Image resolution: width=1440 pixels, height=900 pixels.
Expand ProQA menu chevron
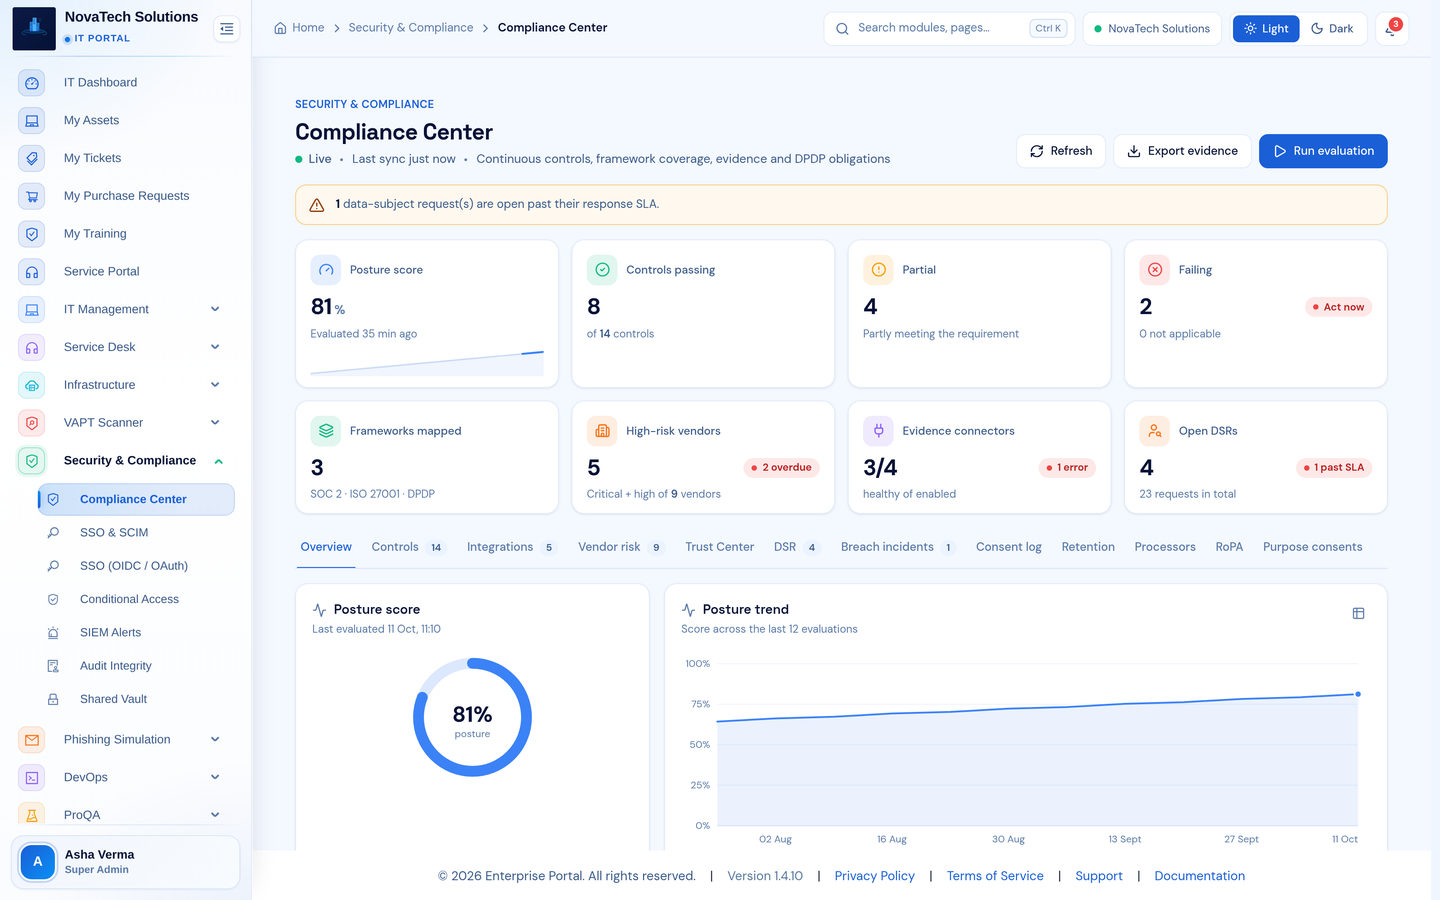coord(215,815)
